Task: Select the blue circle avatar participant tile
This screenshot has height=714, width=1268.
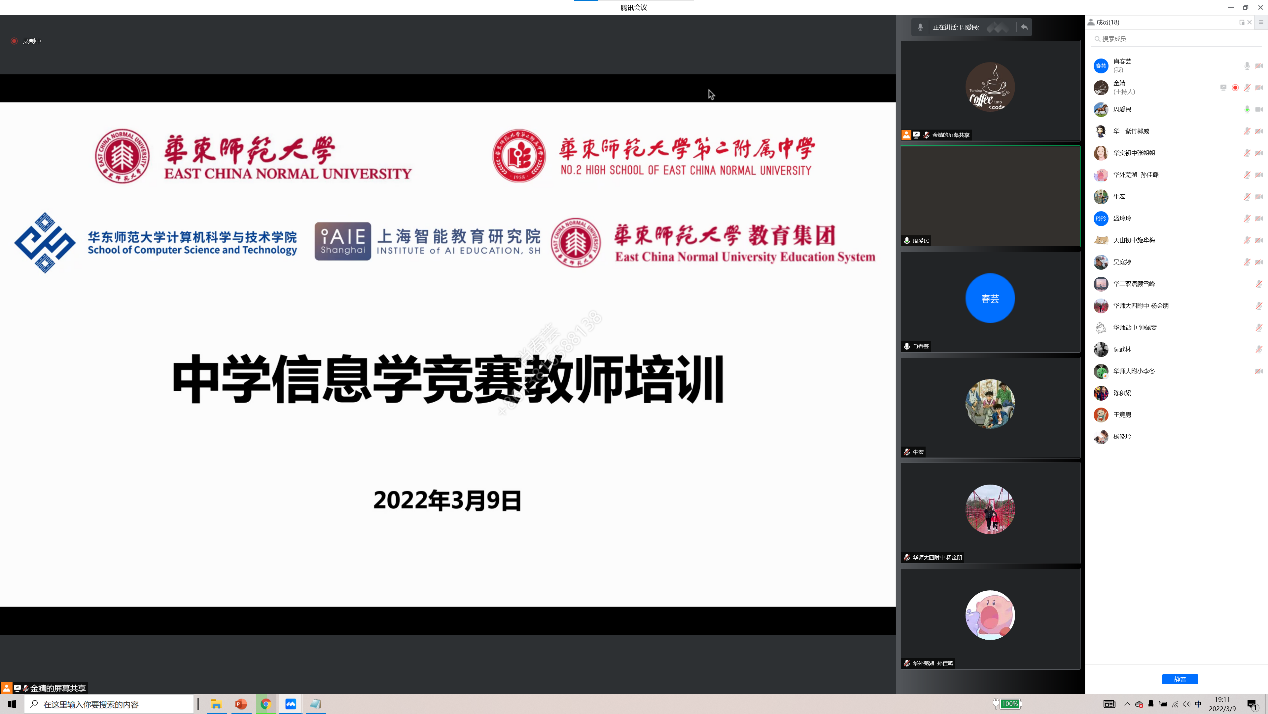Action: [x=990, y=300]
